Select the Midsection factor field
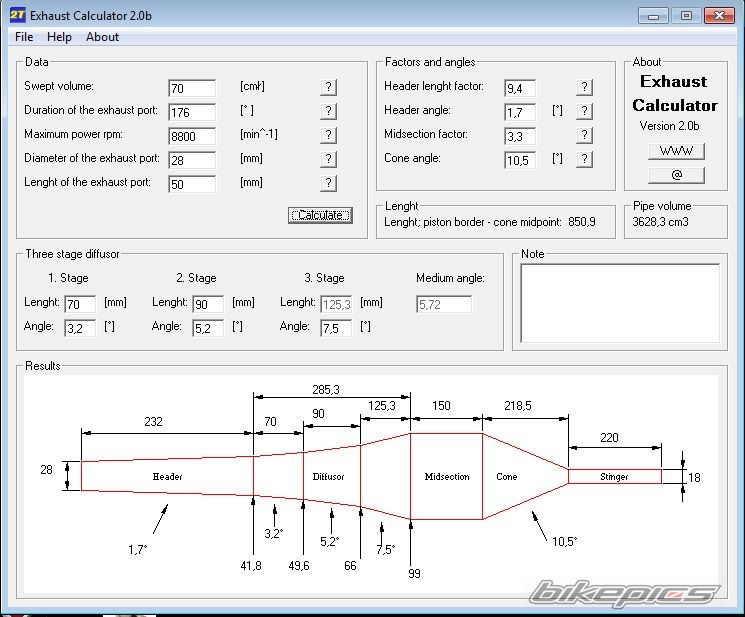The height and width of the screenshot is (617, 745). (x=520, y=136)
